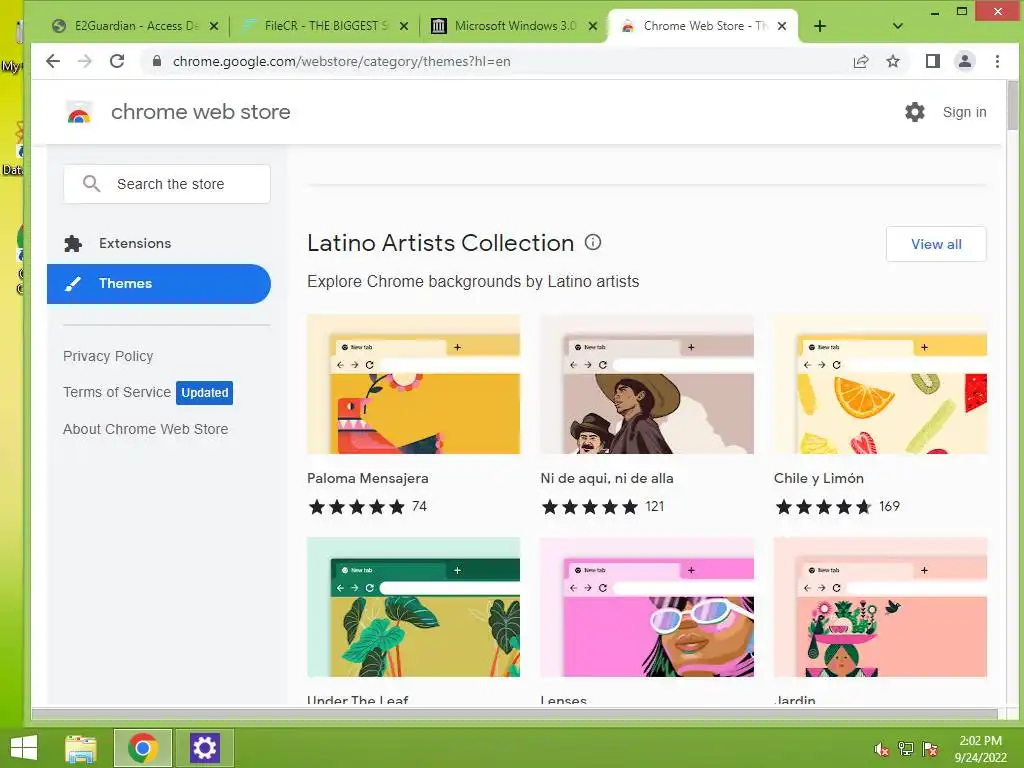Click the network tray icon
This screenshot has height=768, width=1024.
[x=906, y=749]
